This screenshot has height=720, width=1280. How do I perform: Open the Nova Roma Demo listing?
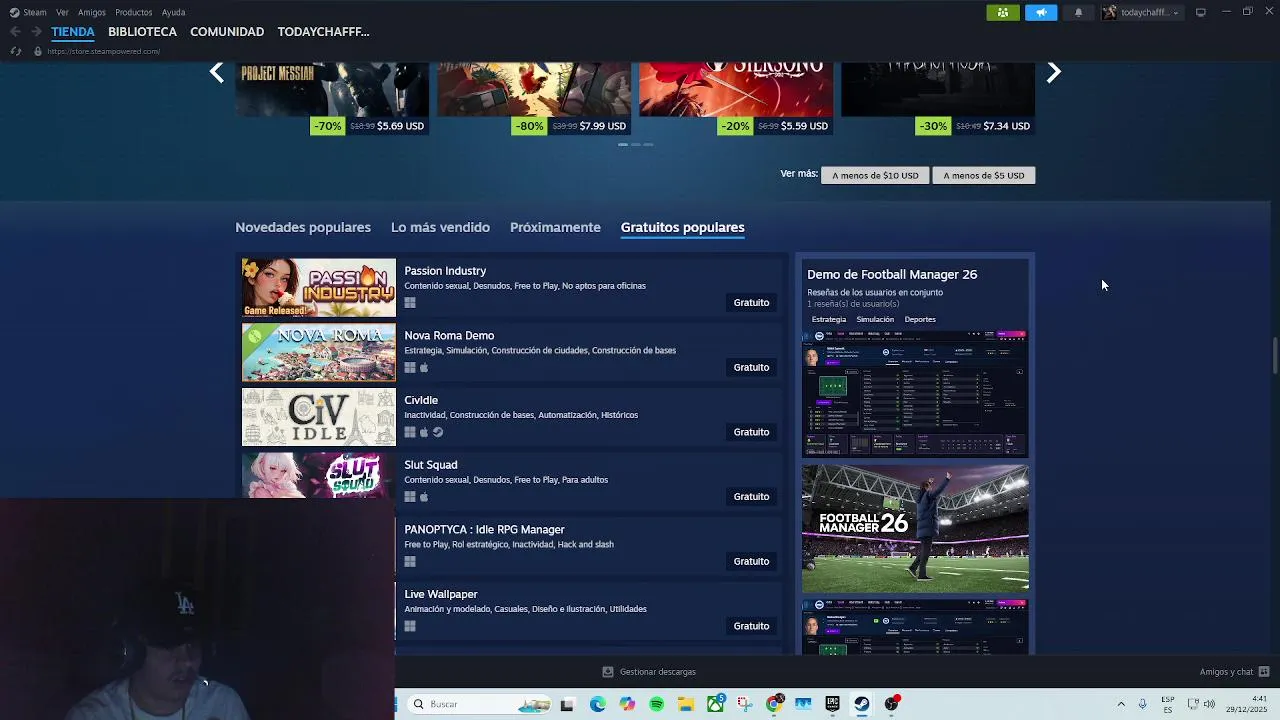(510, 352)
